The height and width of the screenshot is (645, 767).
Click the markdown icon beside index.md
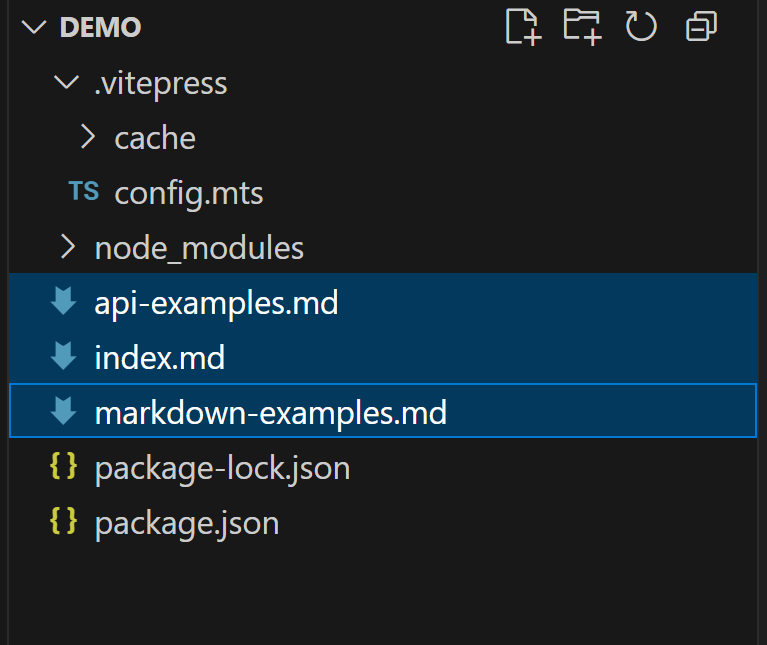[x=64, y=357]
